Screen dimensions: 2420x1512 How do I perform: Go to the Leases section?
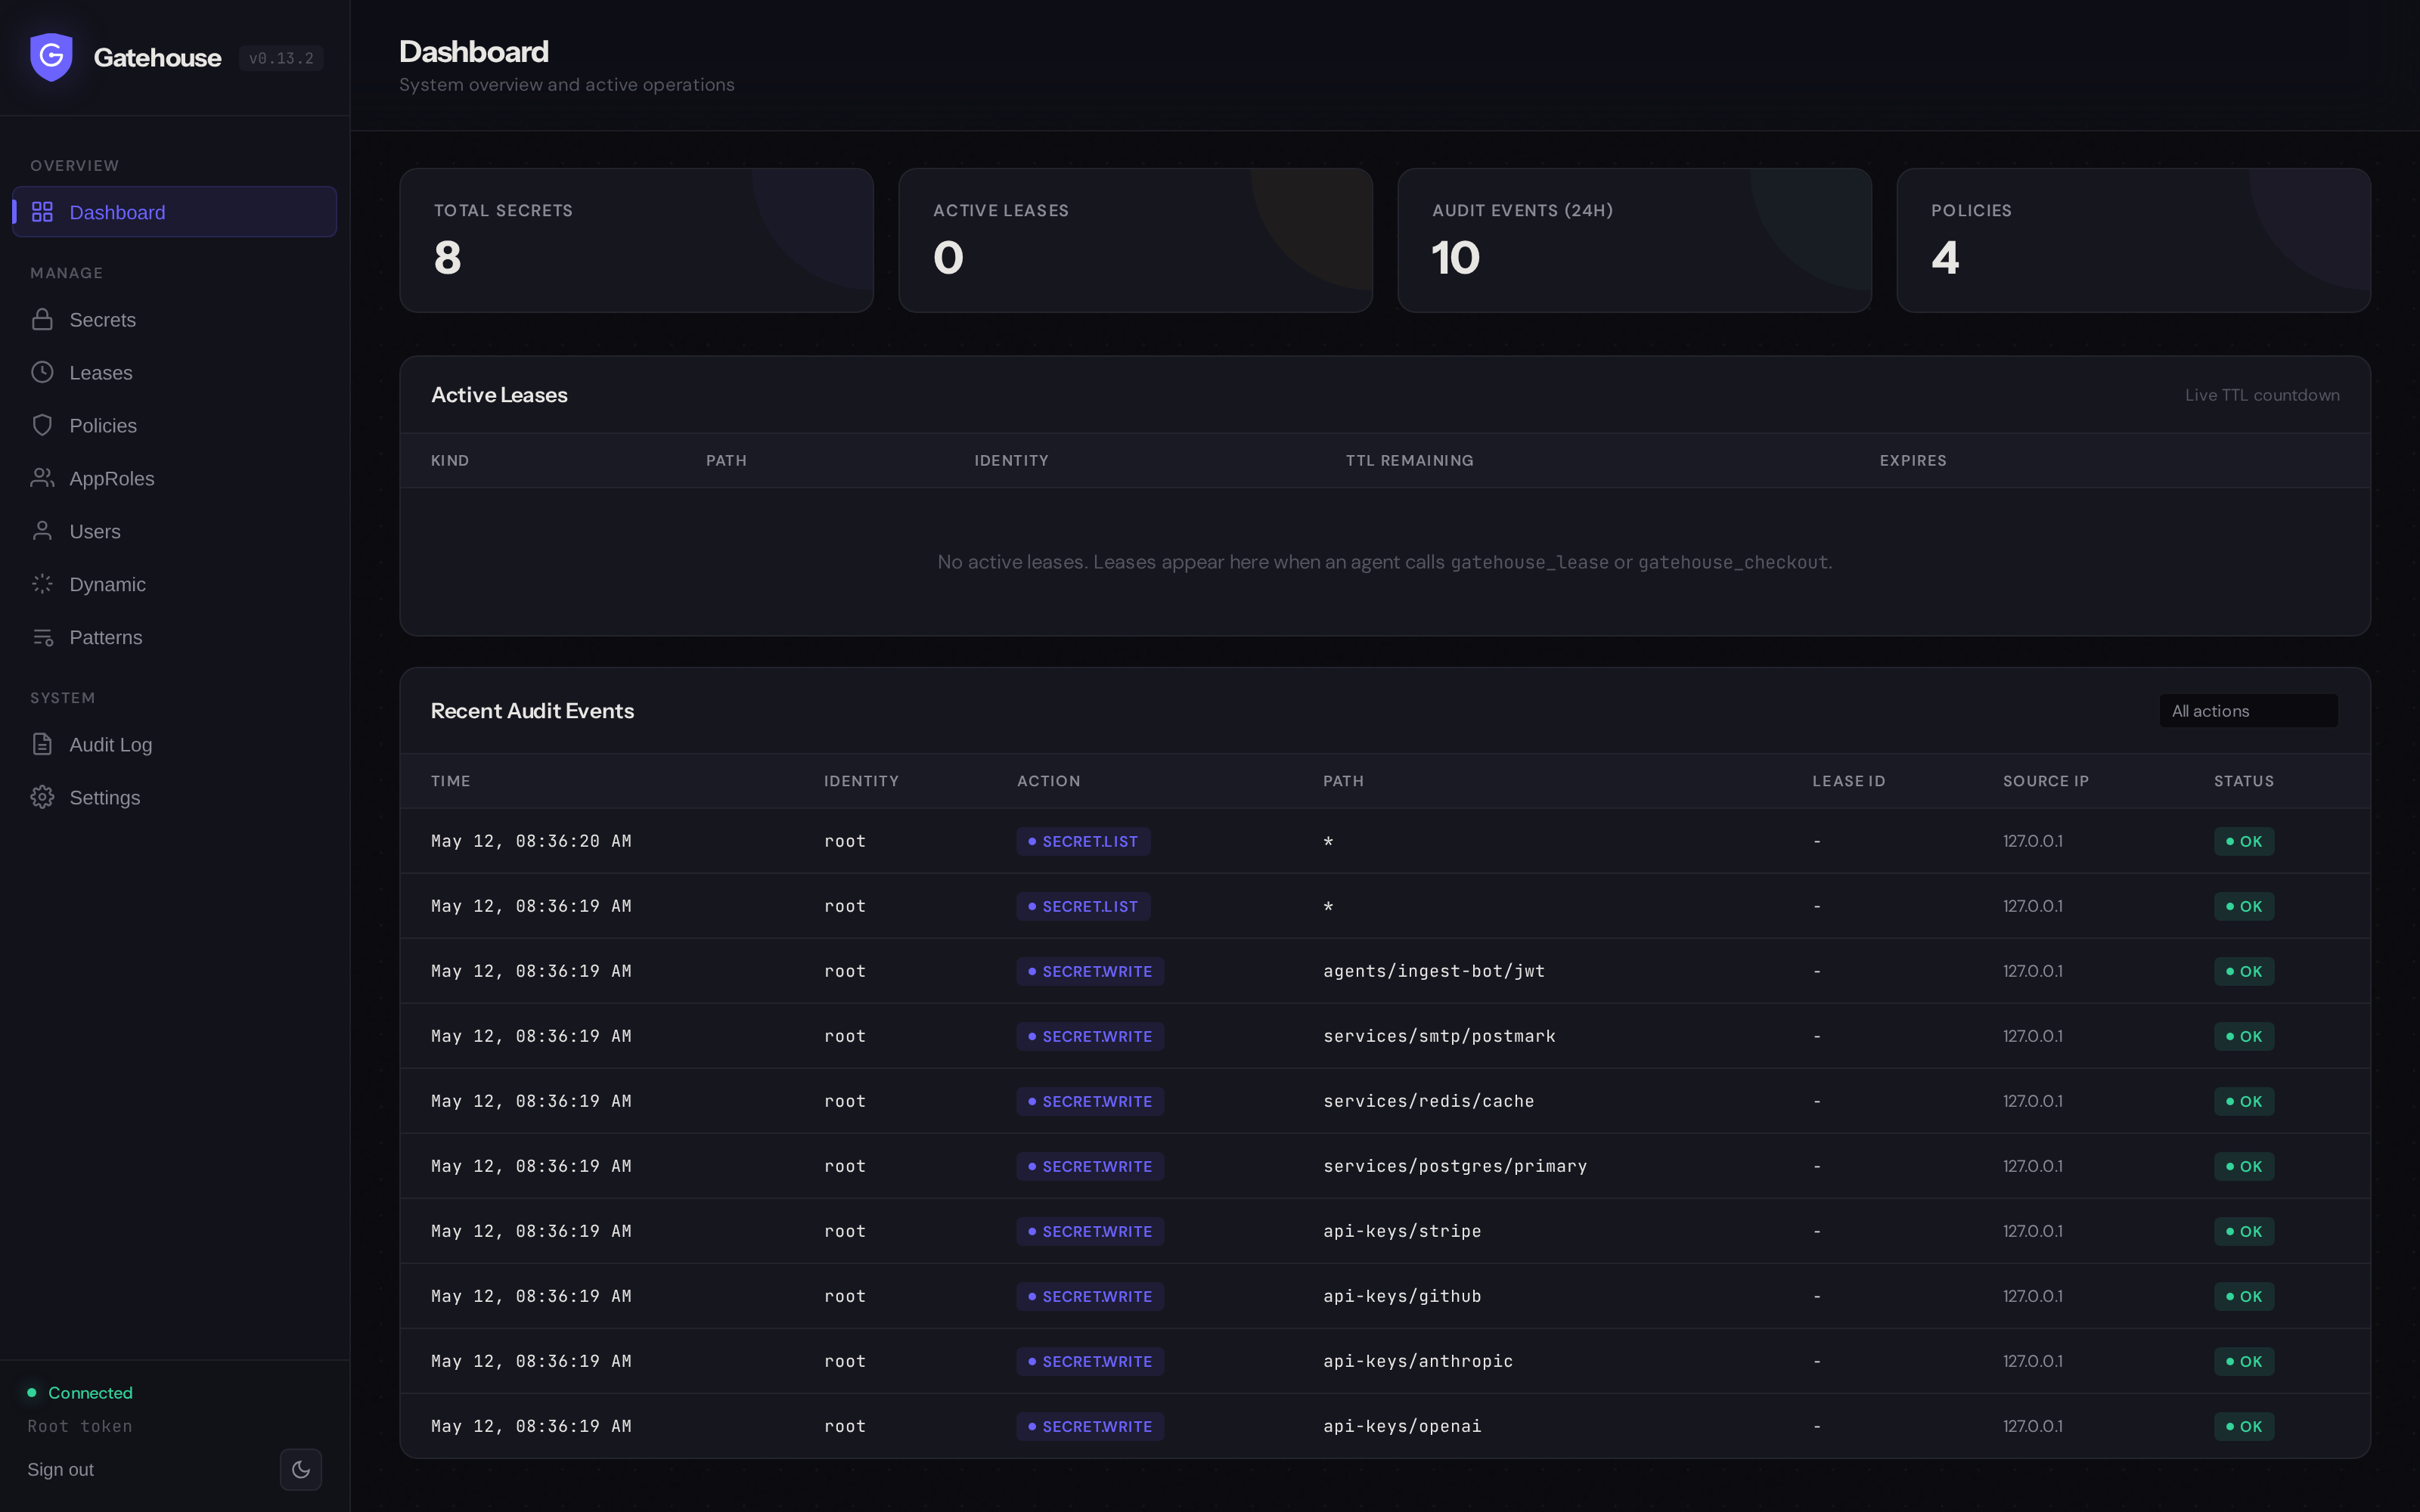tap(174, 372)
